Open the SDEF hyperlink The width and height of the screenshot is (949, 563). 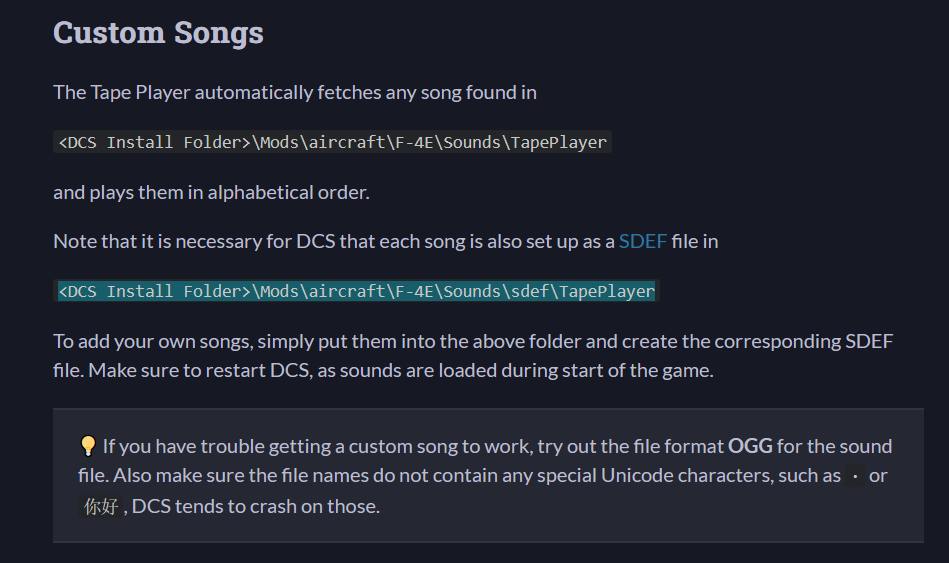pyautogui.click(x=643, y=242)
